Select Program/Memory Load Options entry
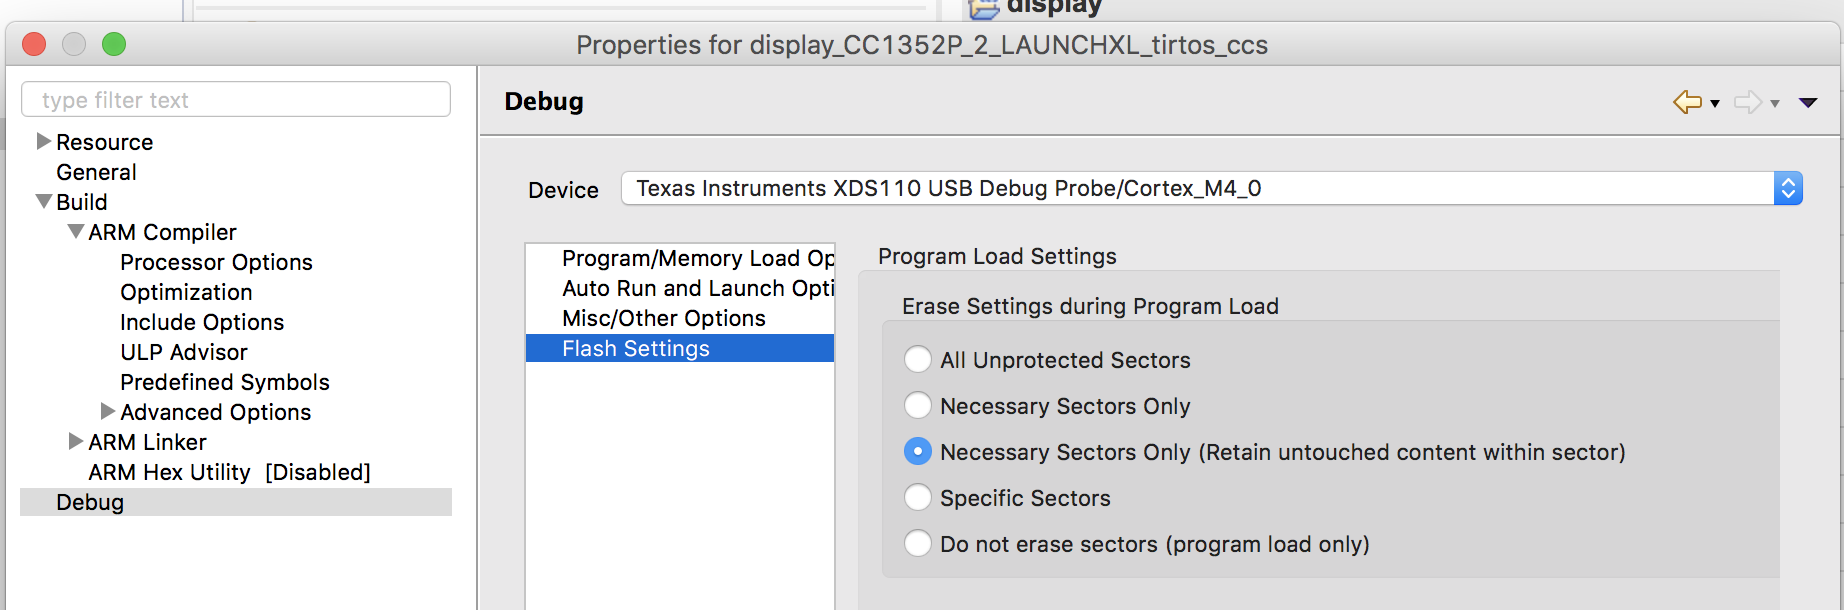Viewport: 1844px width, 610px height. point(680,258)
